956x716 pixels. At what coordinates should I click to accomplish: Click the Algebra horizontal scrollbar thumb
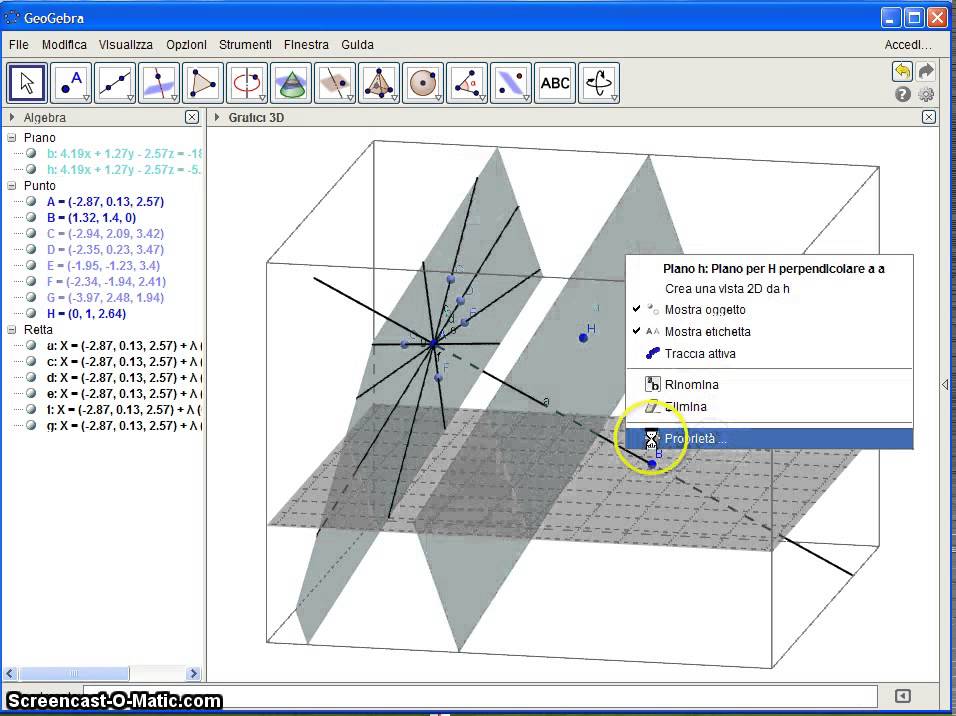point(74,673)
